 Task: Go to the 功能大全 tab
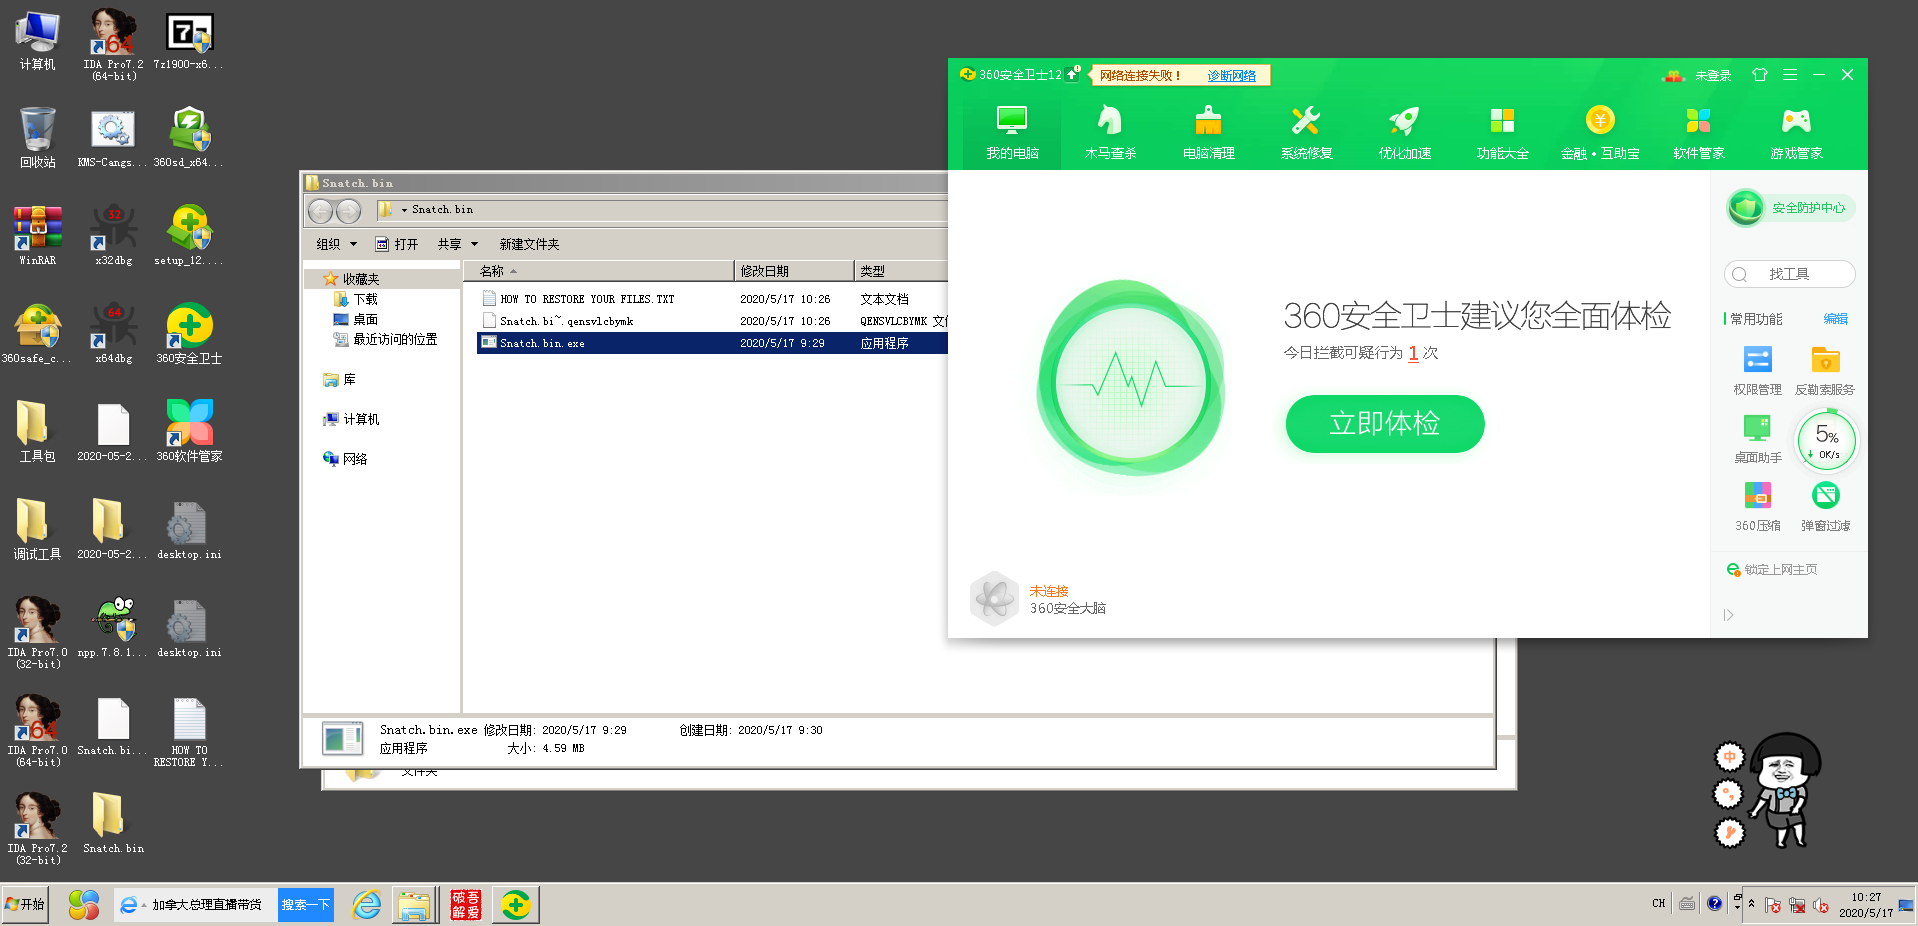coord(1502,131)
